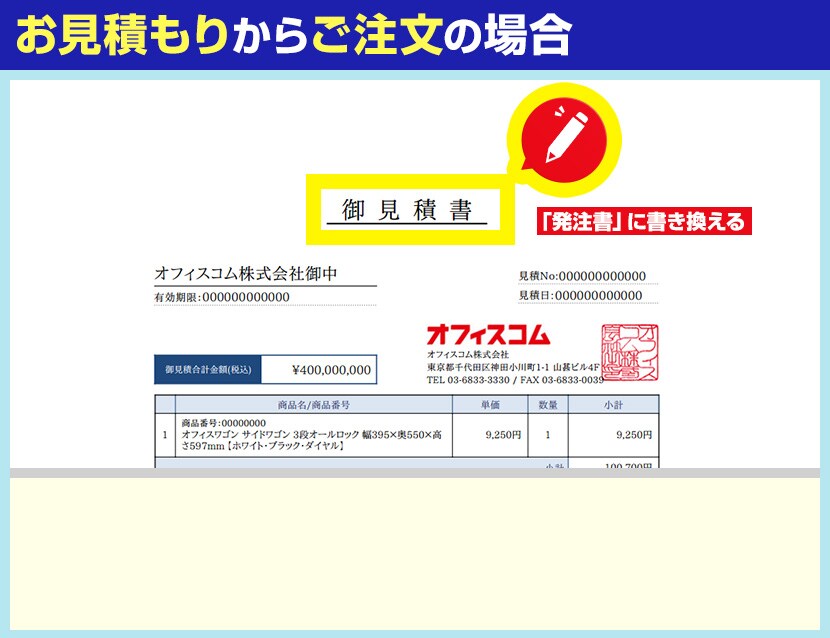
Task: Select the ¥400,000,000 total amount
Action: (x=331, y=370)
